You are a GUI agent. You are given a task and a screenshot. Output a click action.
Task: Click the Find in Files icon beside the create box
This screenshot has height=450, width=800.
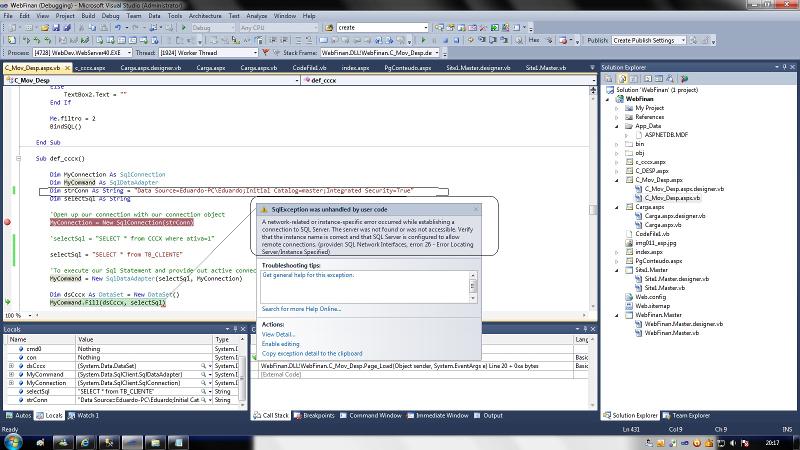click(x=329, y=28)
